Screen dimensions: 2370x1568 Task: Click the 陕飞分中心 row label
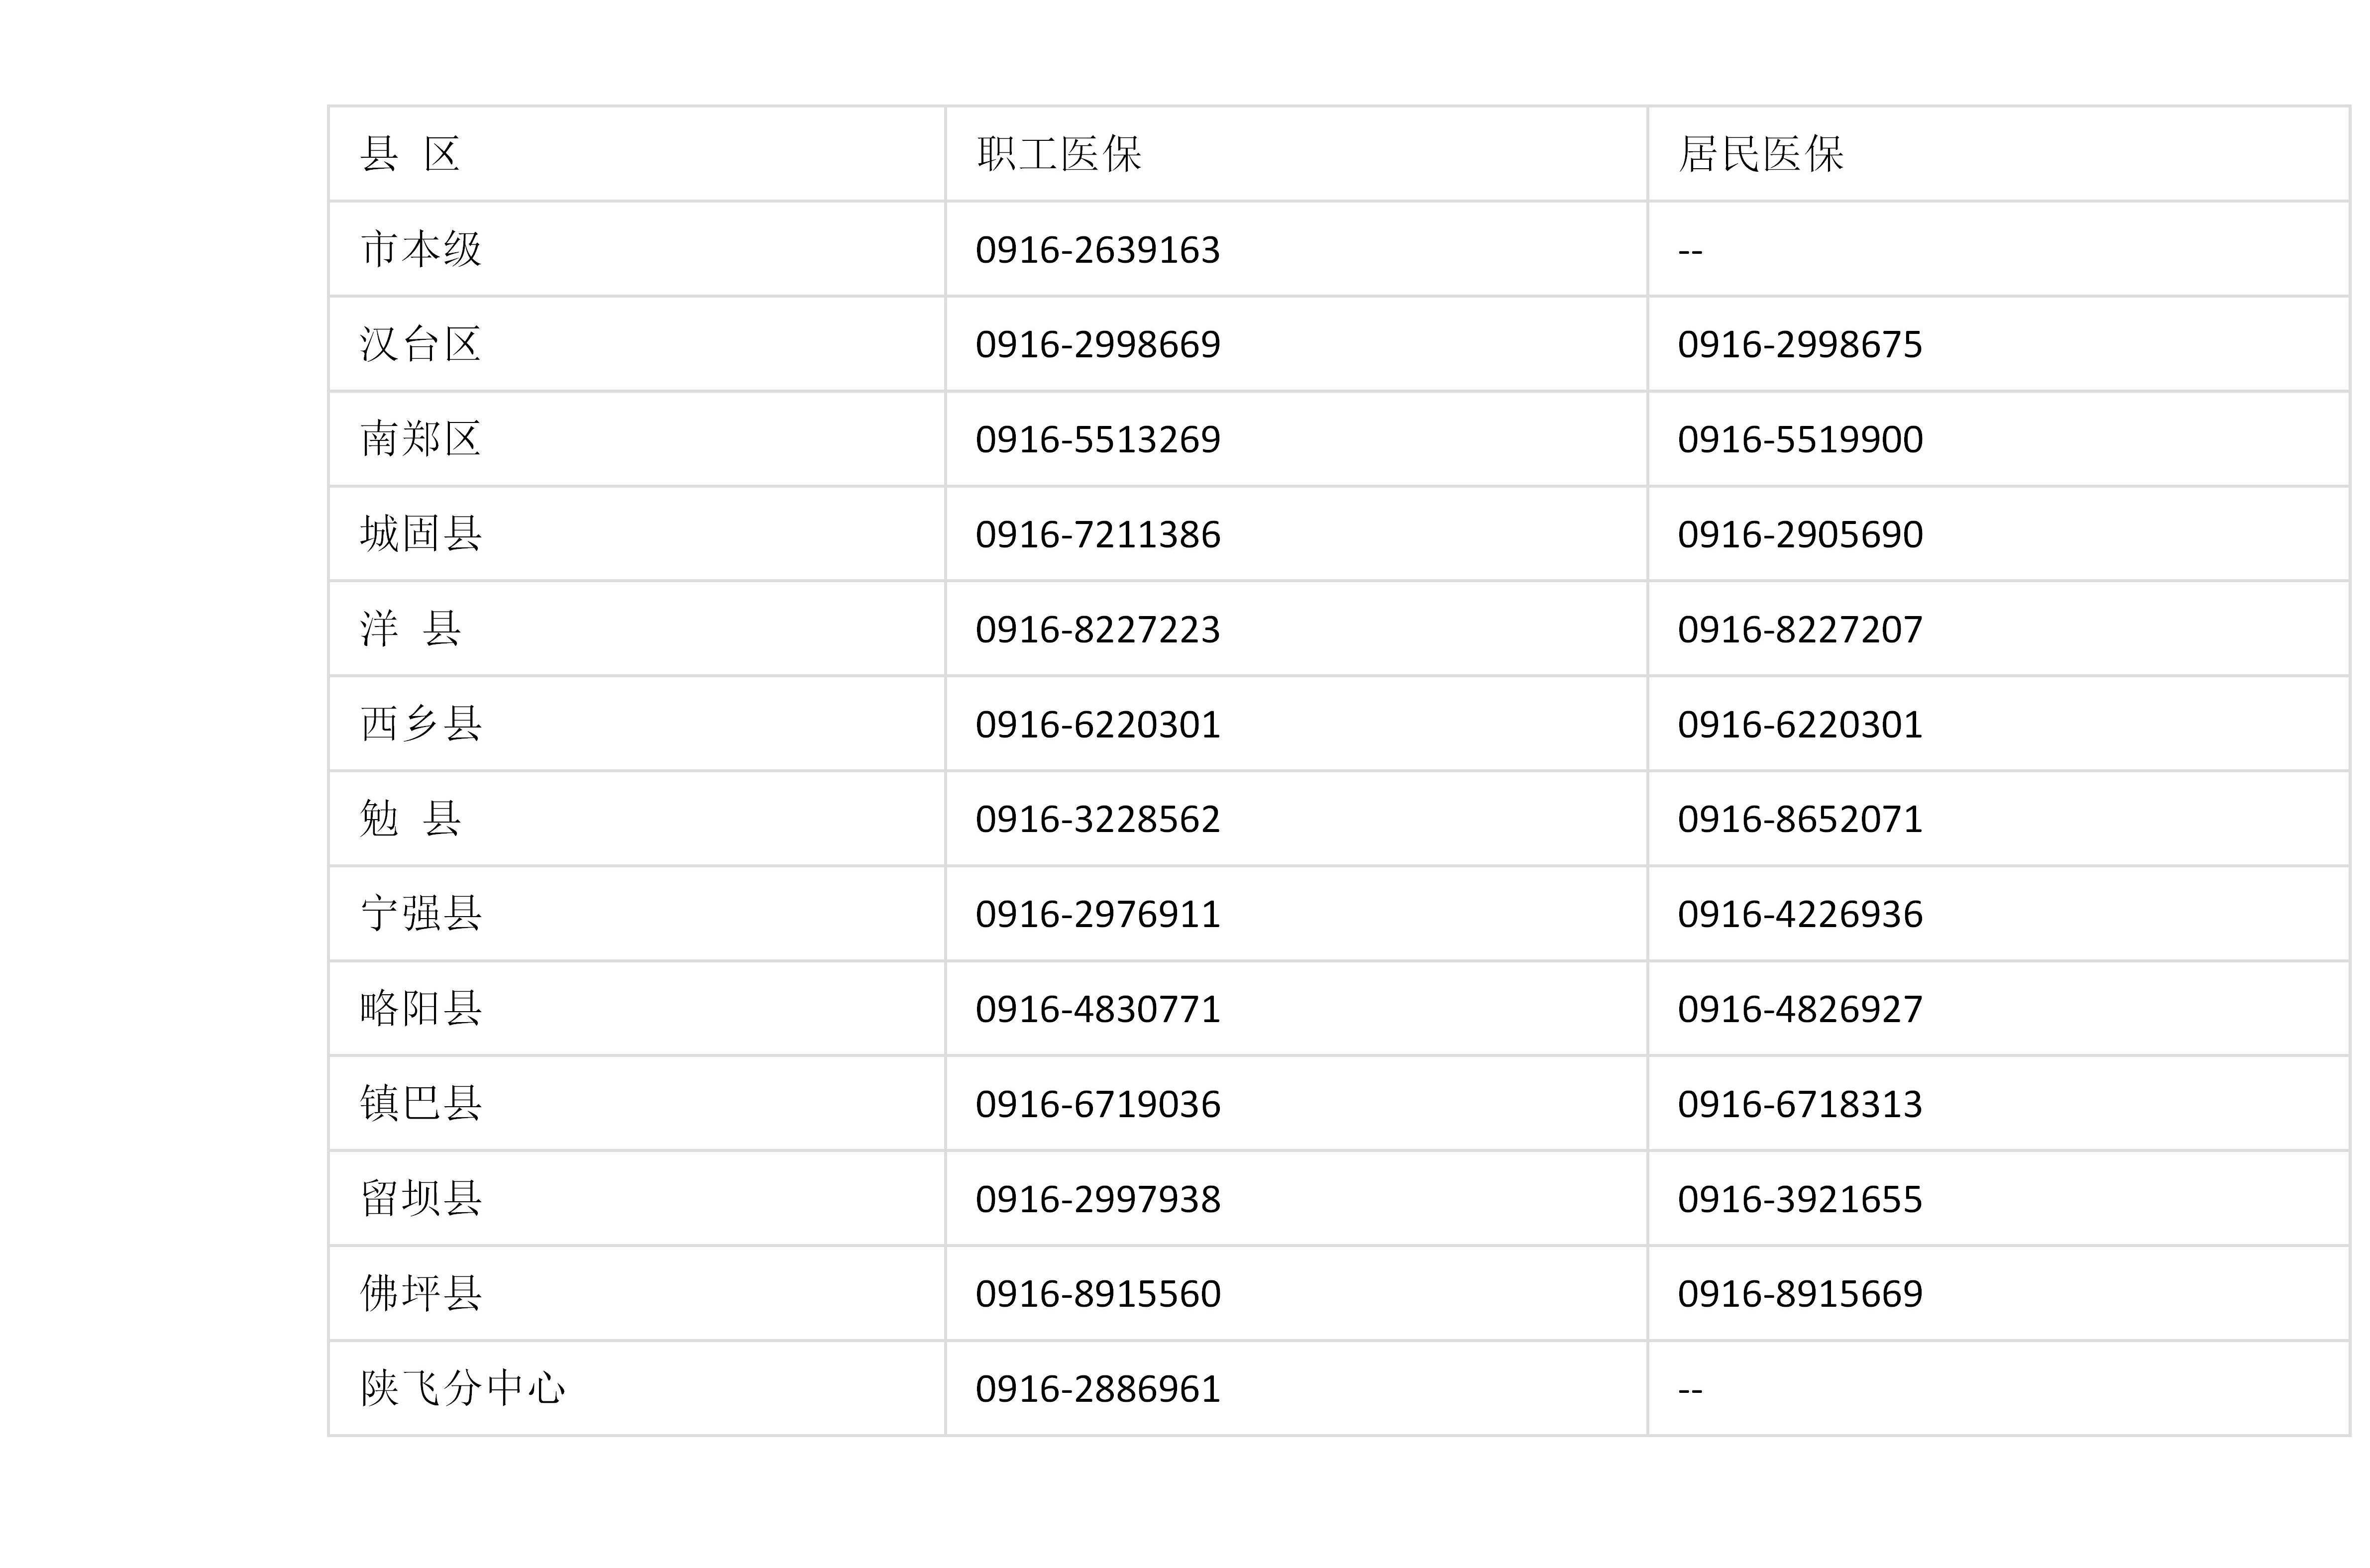pyautogui.click(x=462, y=1388)
